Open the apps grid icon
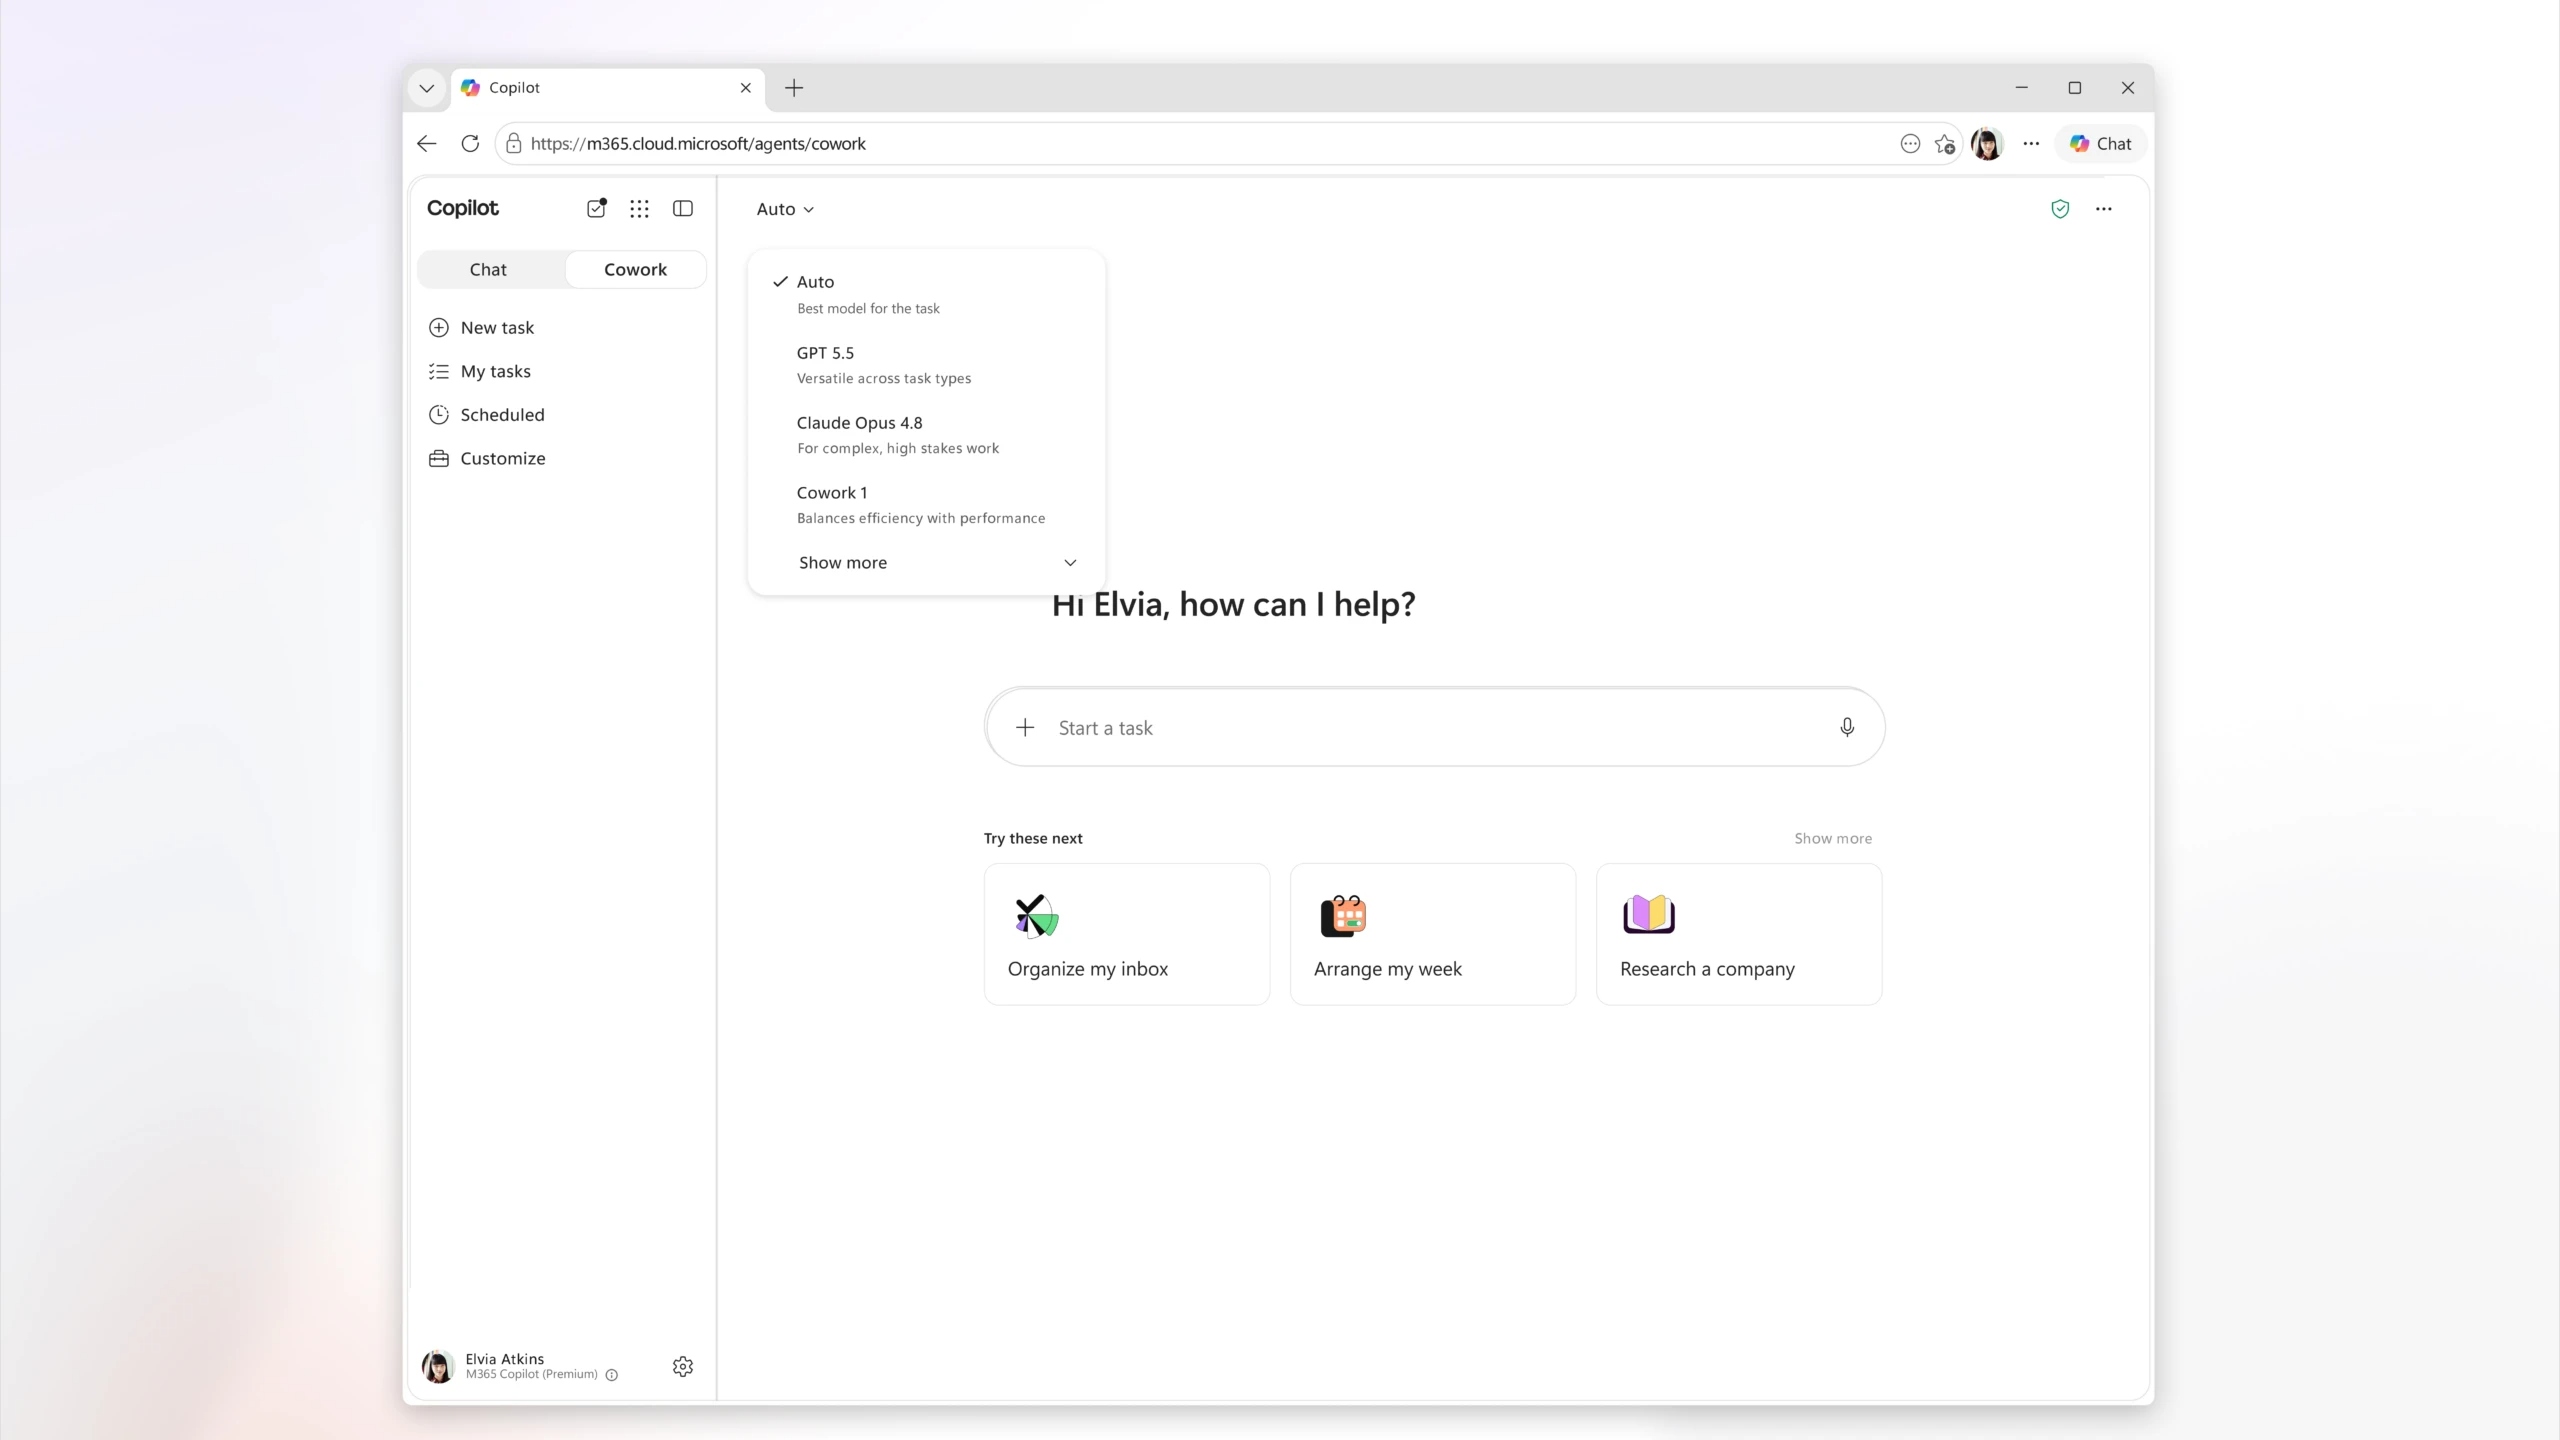 (639, 208)
